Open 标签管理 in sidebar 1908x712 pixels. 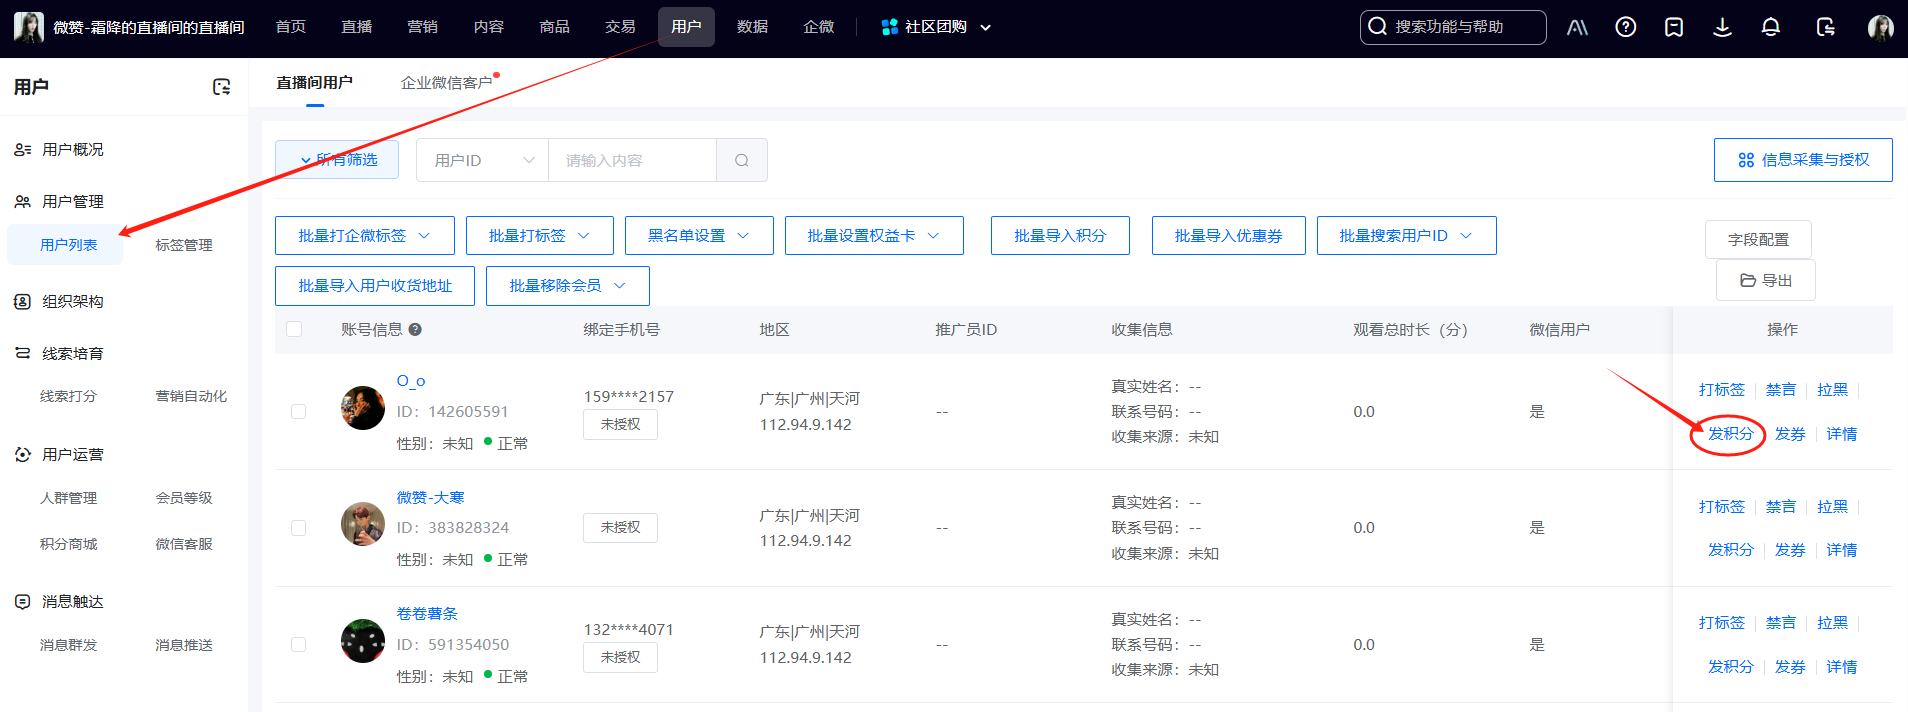tap(184, 245)
